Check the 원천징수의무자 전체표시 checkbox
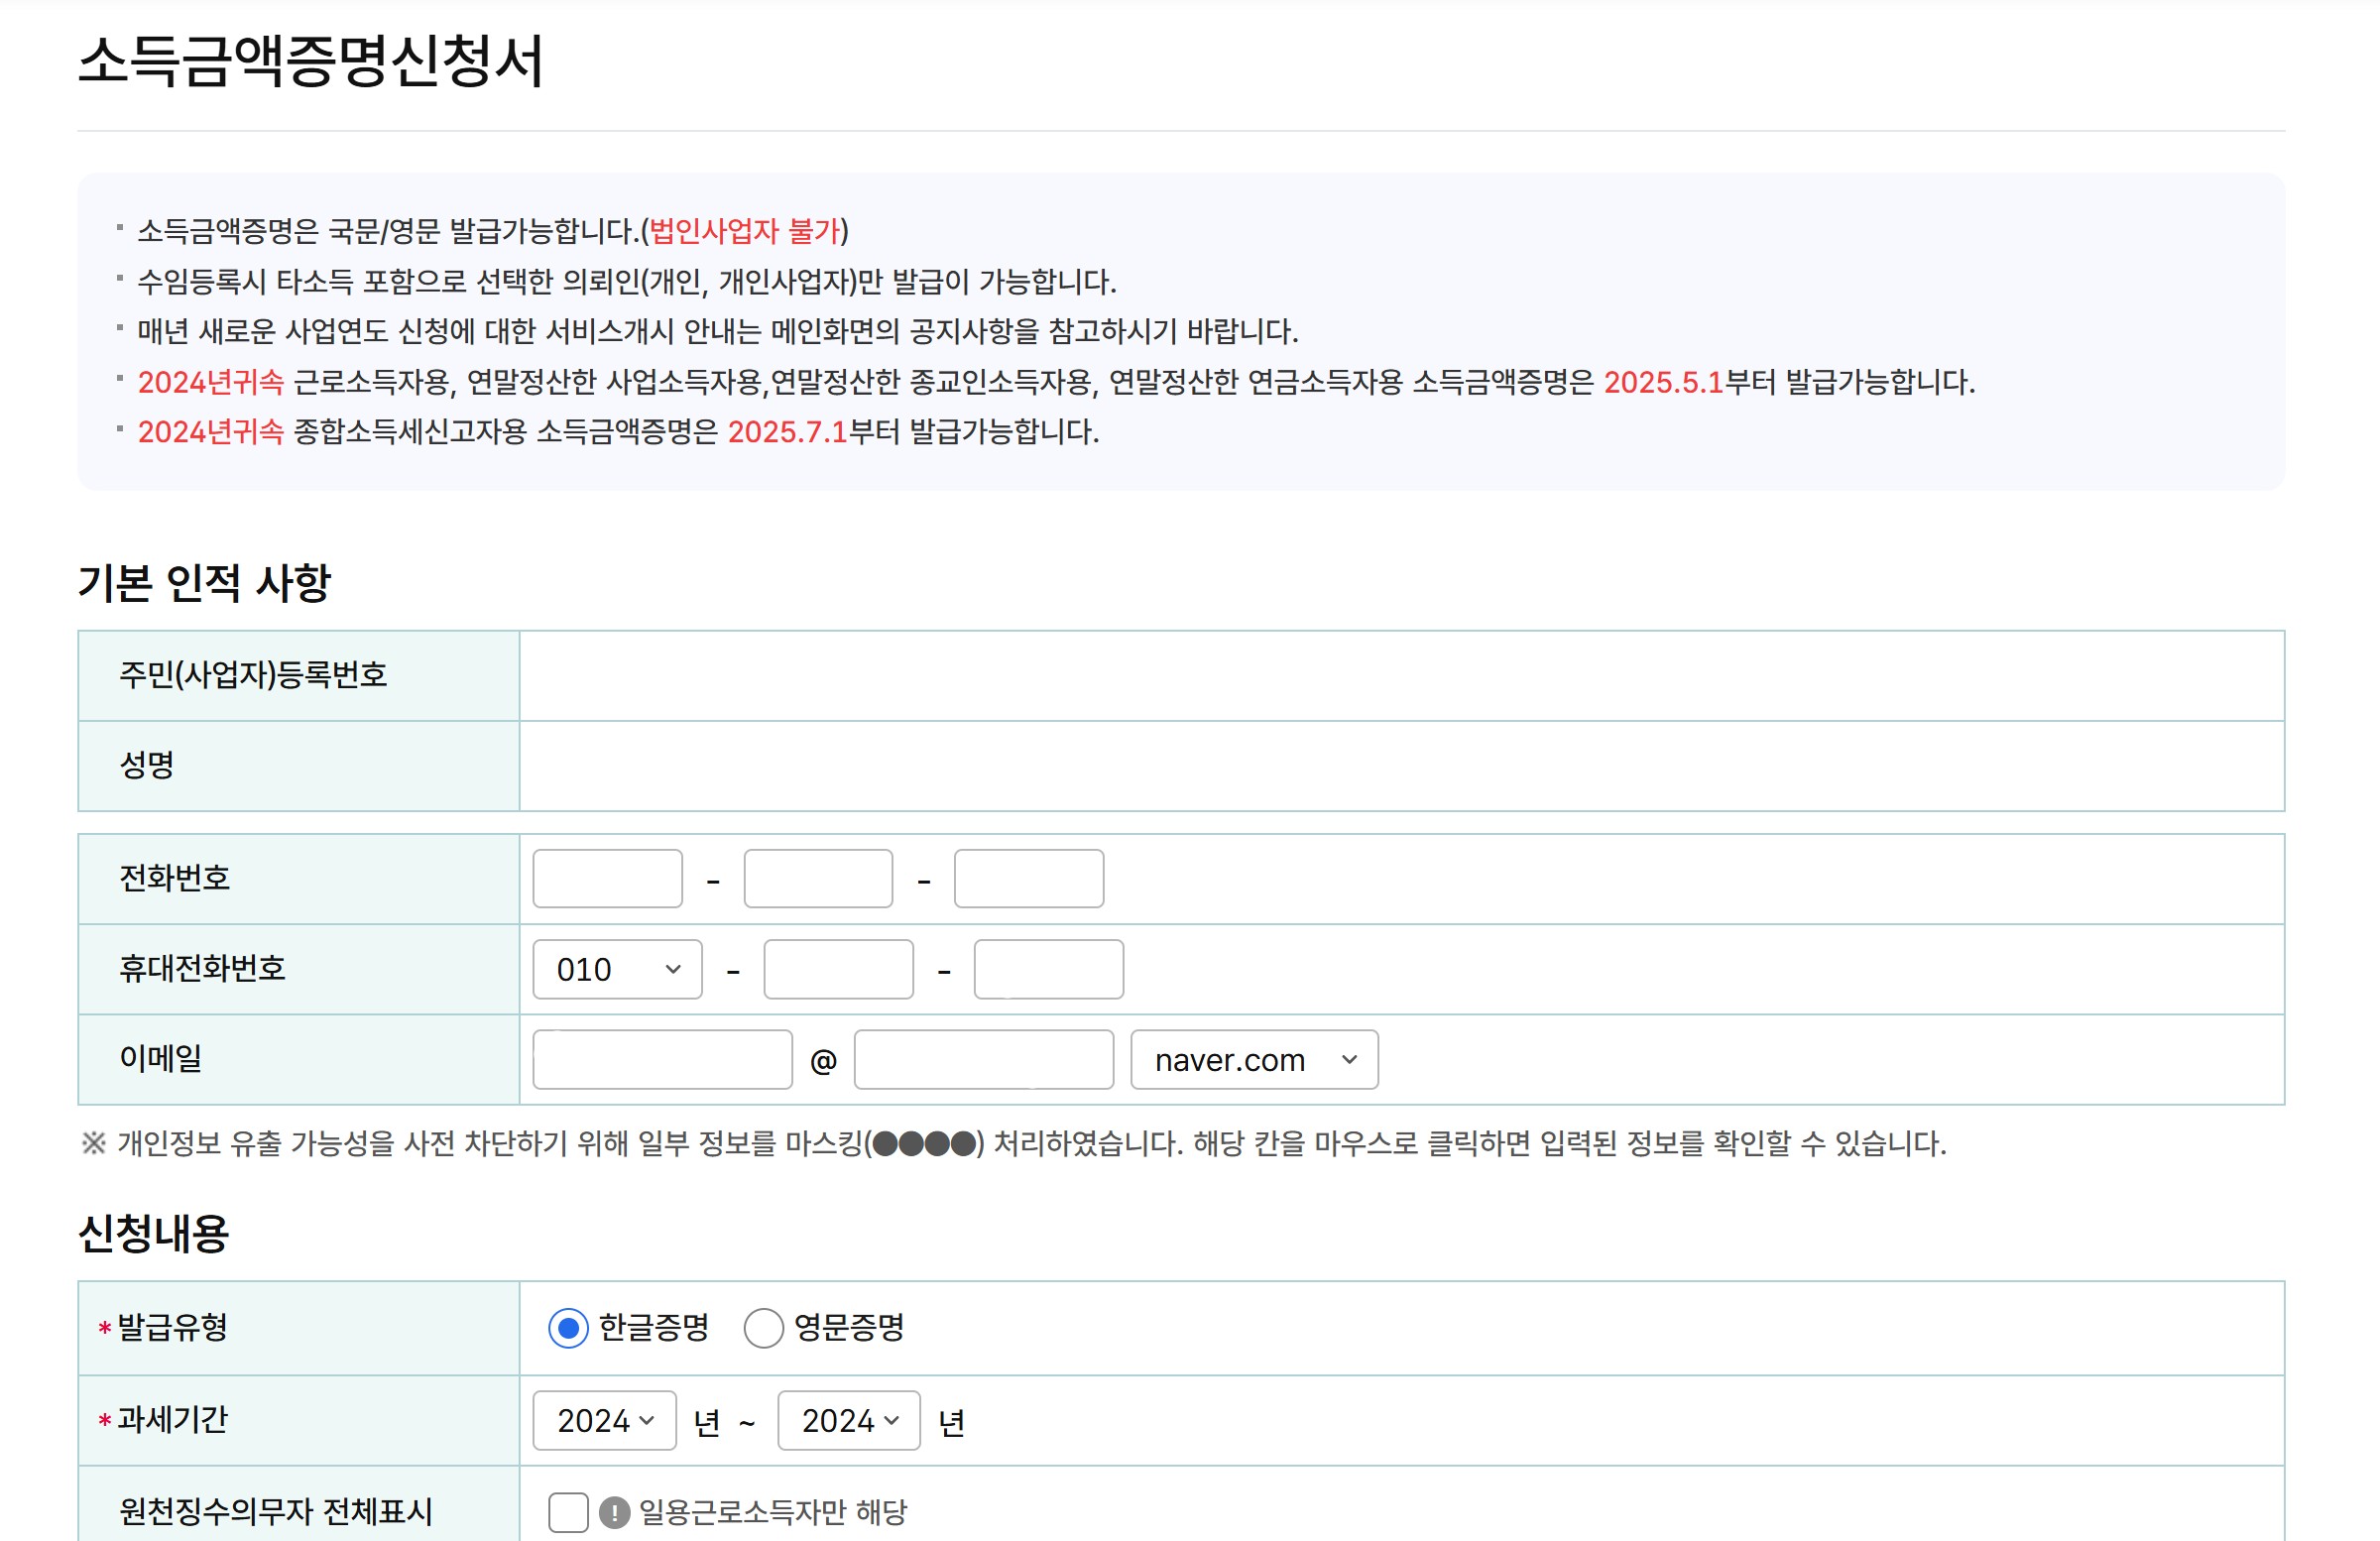Image resolution: width=2380 pixels, height=1541 pixels. tap(568, 1512)
